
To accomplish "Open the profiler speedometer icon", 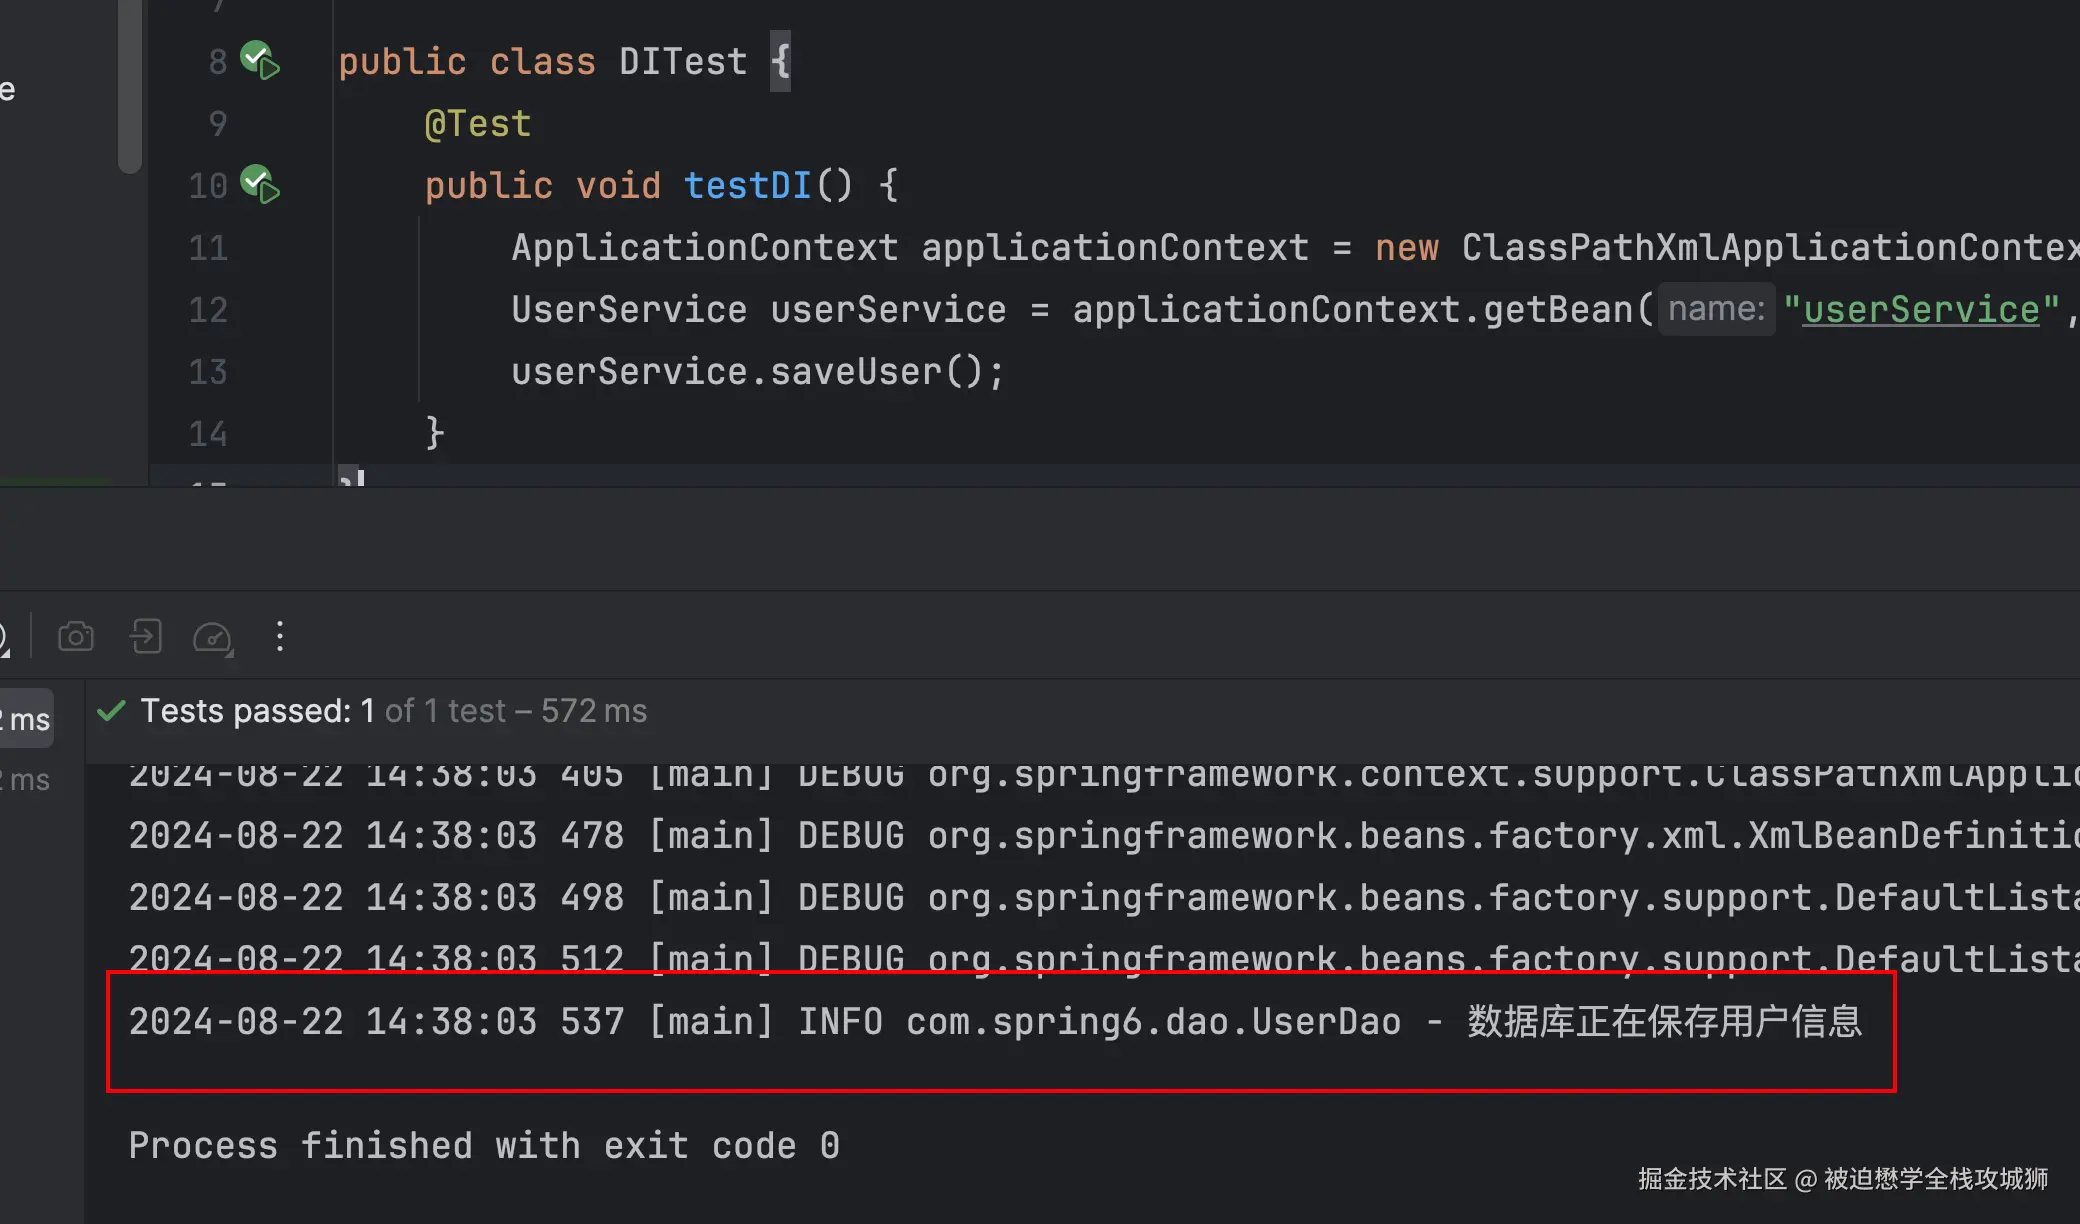I will tap(212, 637).
